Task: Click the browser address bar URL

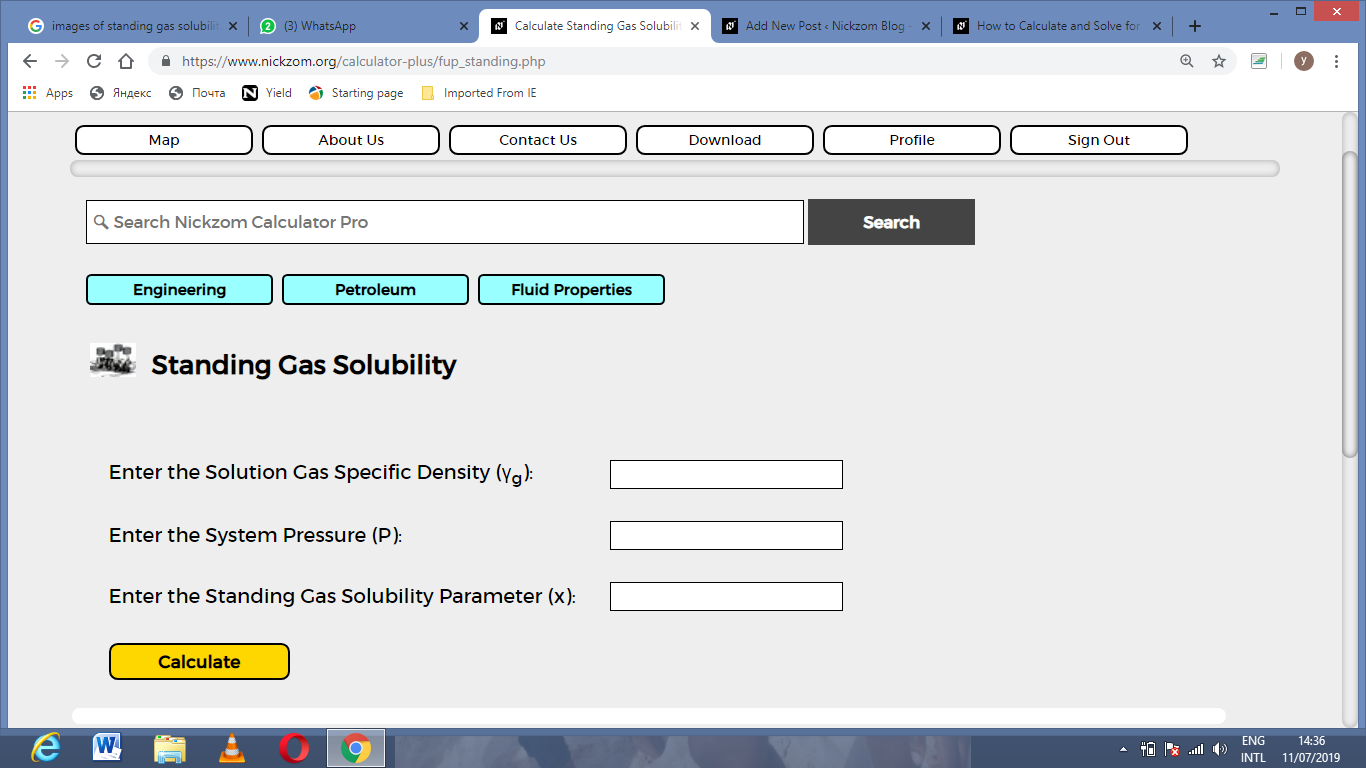Action: click(364, 61)
